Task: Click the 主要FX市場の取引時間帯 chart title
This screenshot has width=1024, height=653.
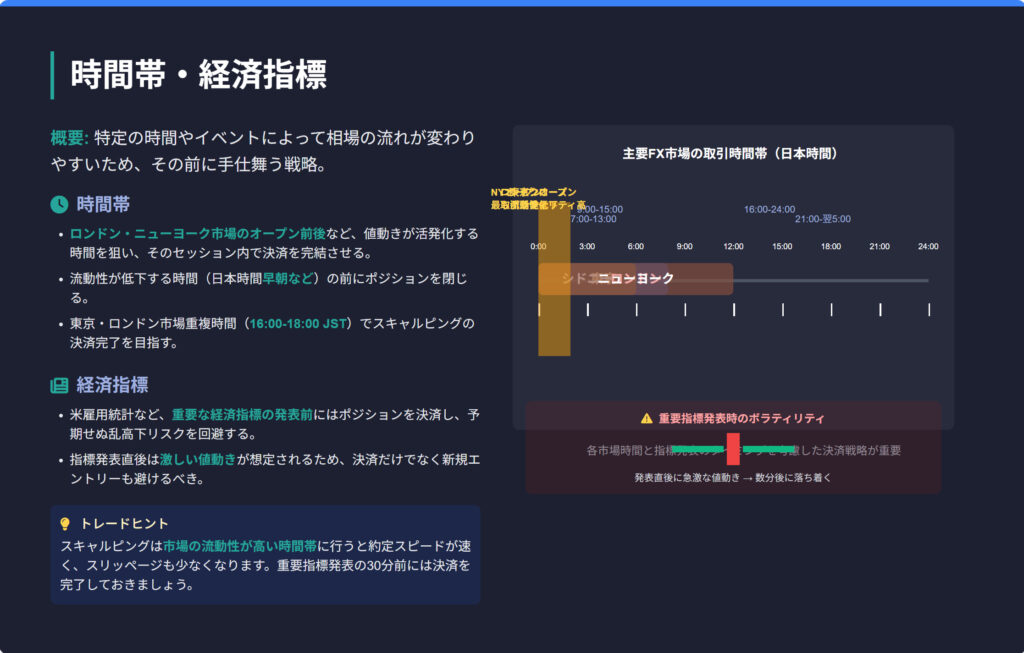Action: point(729,154)
